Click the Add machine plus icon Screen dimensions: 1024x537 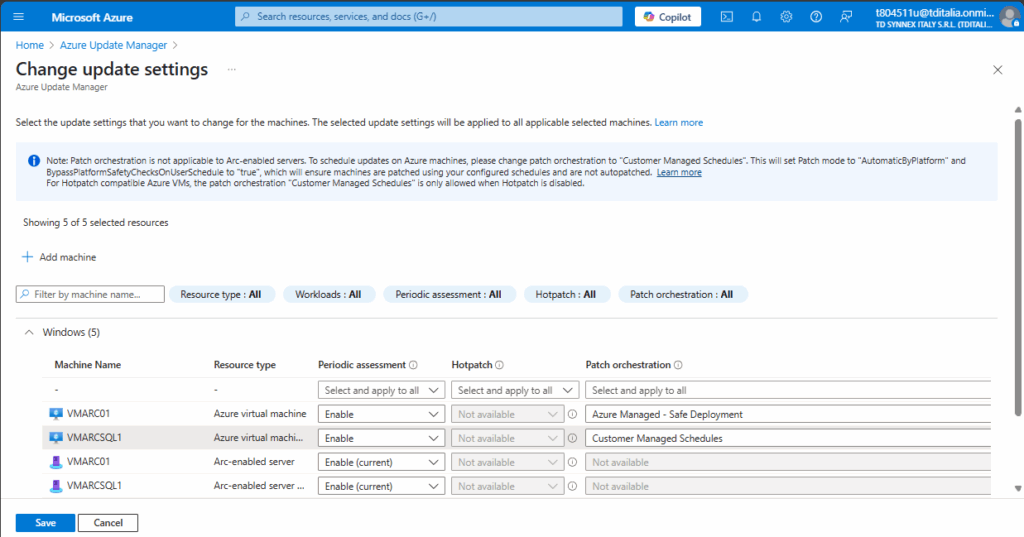27,257
